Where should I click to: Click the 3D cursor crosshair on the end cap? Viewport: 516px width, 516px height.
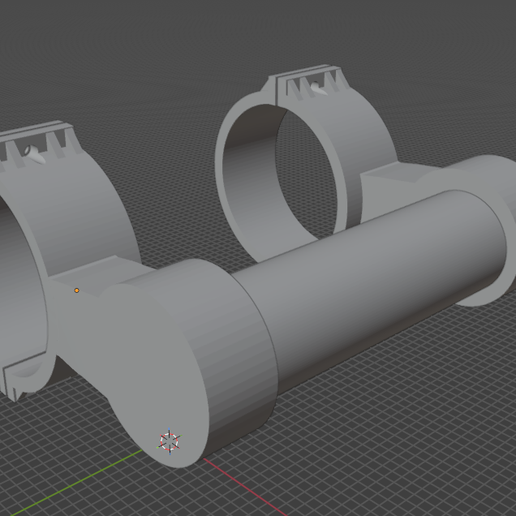(x=169, y=441)
